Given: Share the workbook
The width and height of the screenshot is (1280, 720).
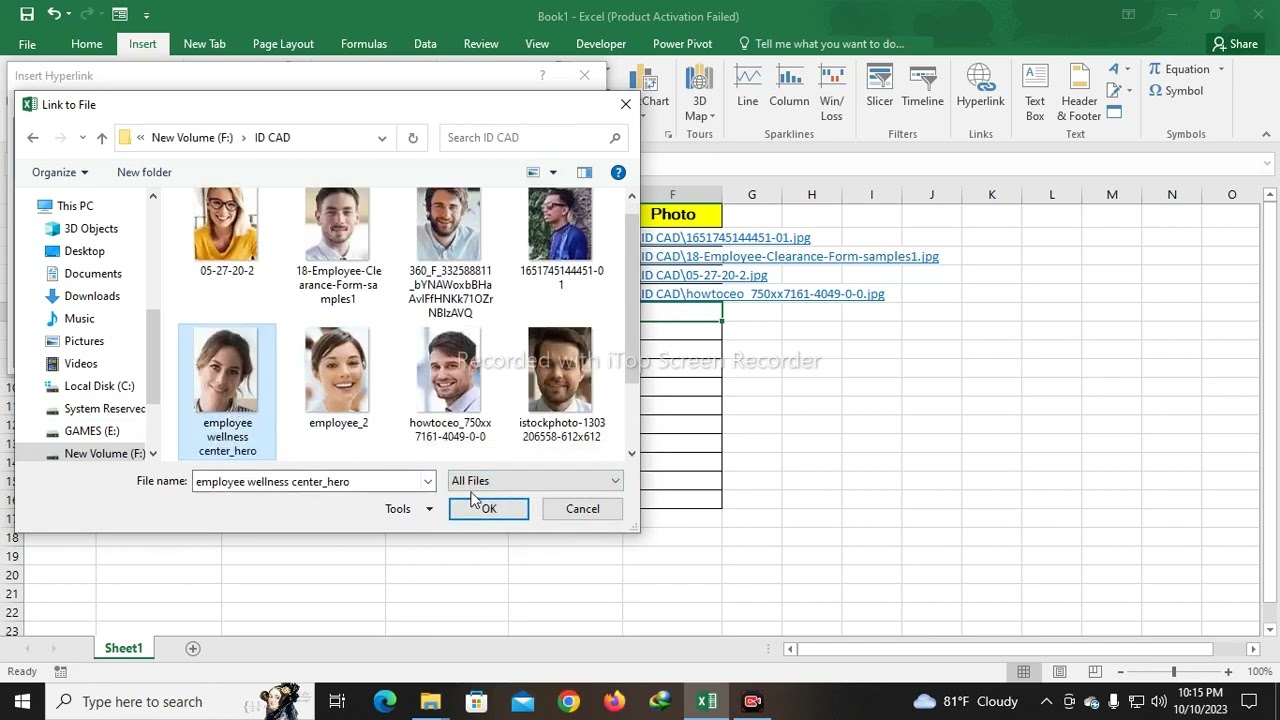Looking at the screenshot, I should pyautogui.click(x=1235, y=43).
